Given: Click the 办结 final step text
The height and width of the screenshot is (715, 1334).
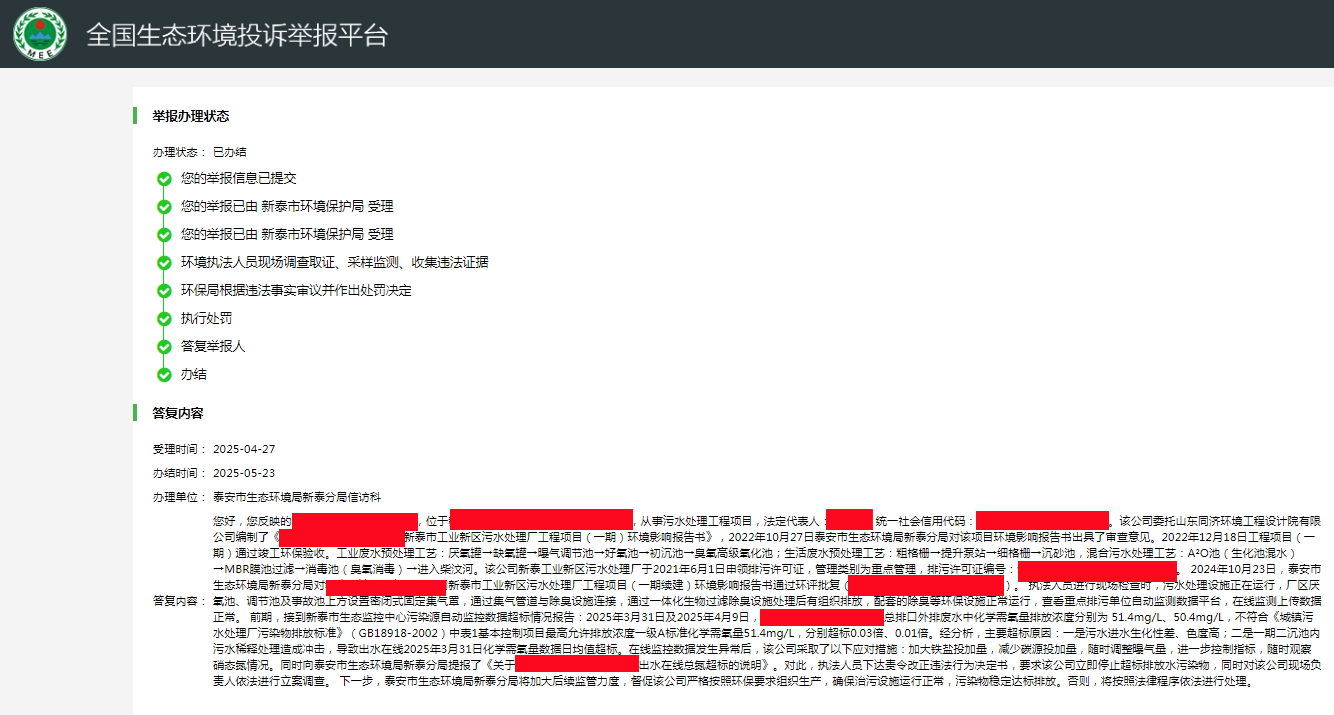Looking at the screenshot, I should (193, 375).
